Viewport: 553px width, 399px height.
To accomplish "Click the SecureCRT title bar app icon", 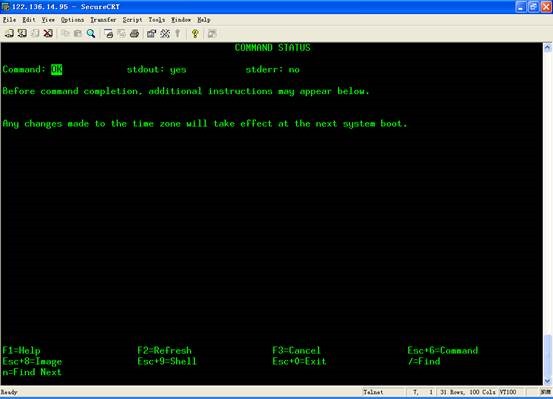I will 5,6.
